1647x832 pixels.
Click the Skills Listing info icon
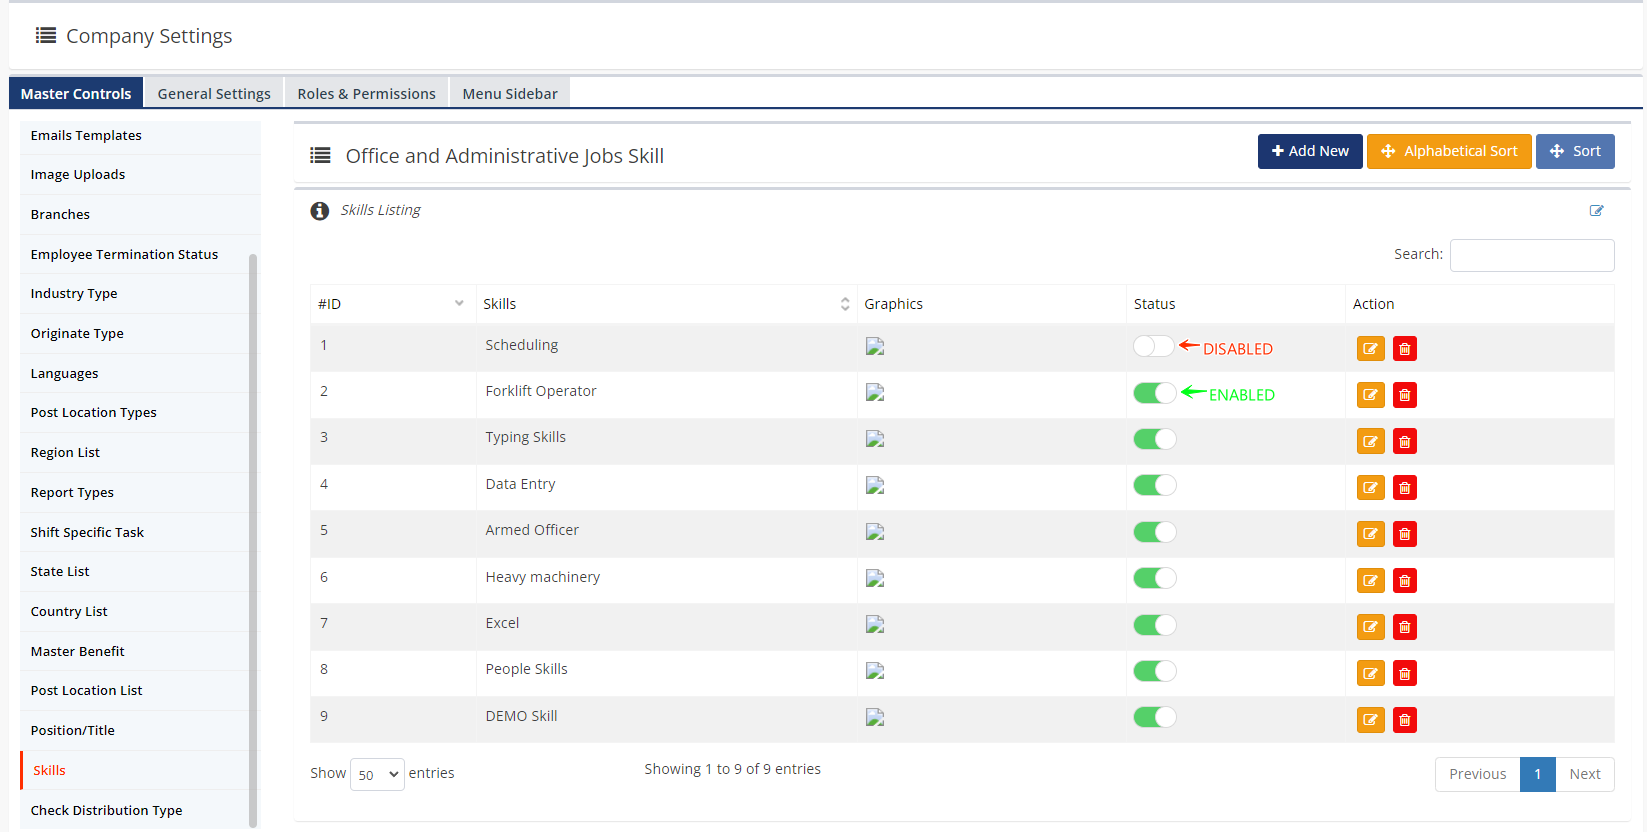pyautogui.click(x=320, y=211)
